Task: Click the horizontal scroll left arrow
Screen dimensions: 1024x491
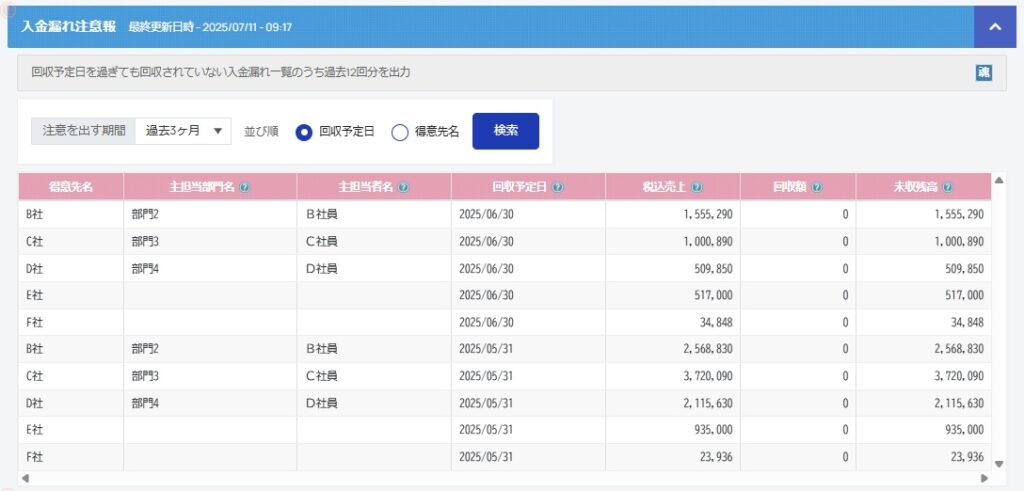Action: [x=25, y=478]
